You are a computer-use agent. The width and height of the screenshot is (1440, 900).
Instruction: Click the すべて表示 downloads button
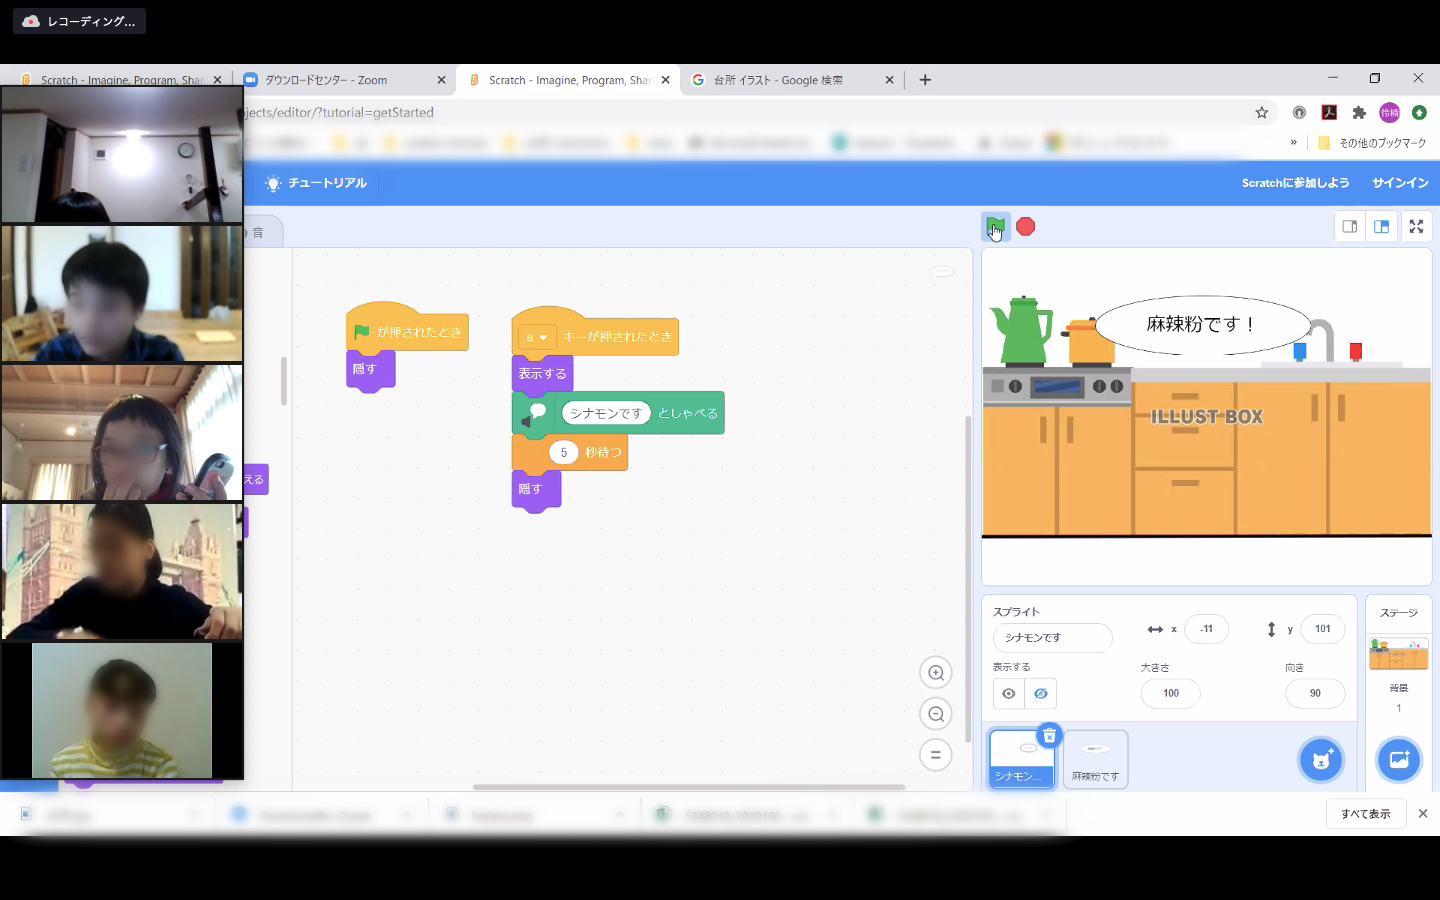tap(1365, 814)
